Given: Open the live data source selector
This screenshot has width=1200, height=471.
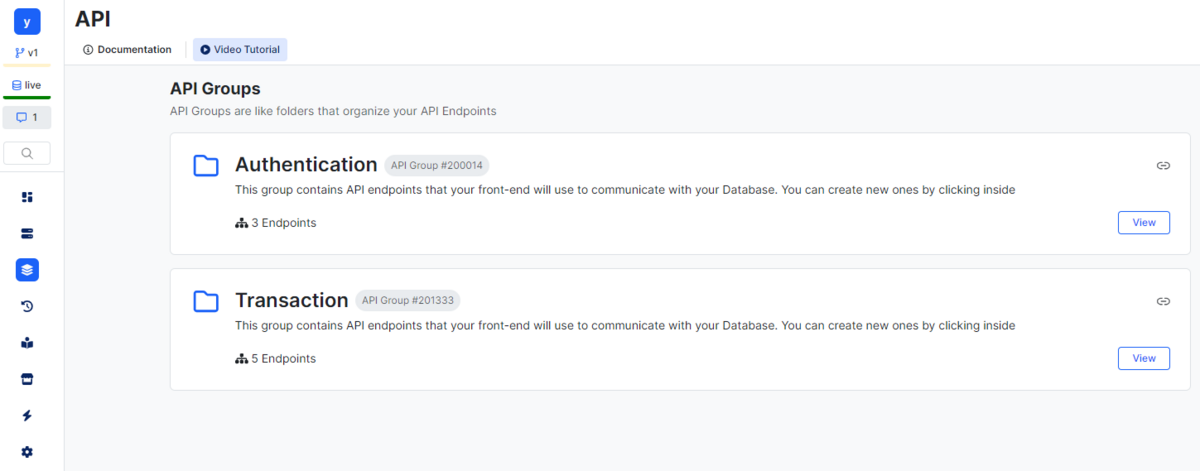Looking at the screenshot, I should 27,85.
